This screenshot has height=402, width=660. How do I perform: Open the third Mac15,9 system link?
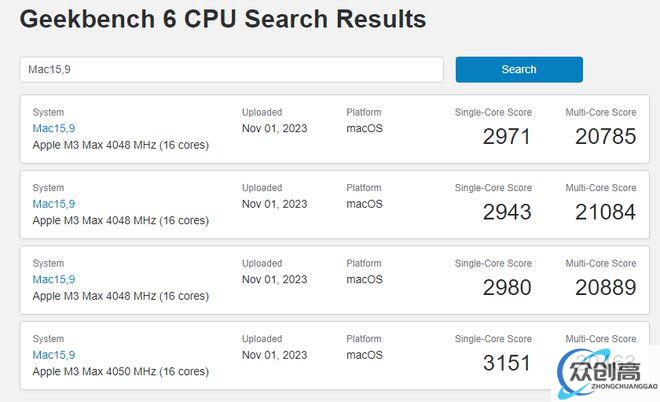tap(54, 280)
